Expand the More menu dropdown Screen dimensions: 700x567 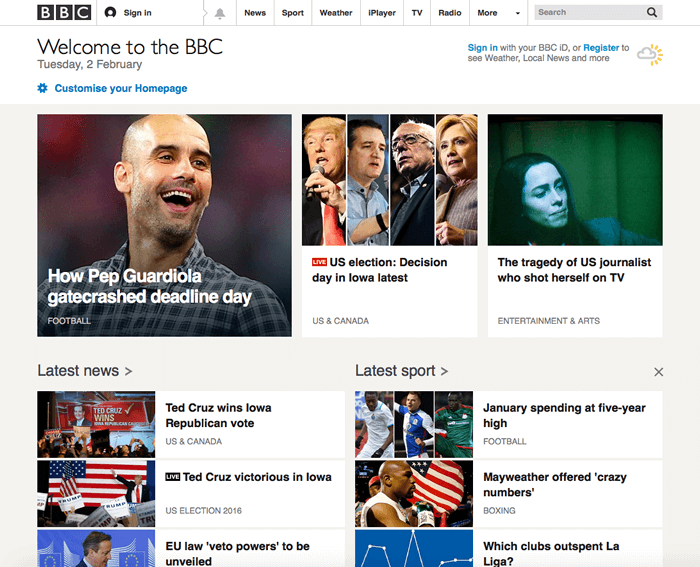[x=517, y=14]
